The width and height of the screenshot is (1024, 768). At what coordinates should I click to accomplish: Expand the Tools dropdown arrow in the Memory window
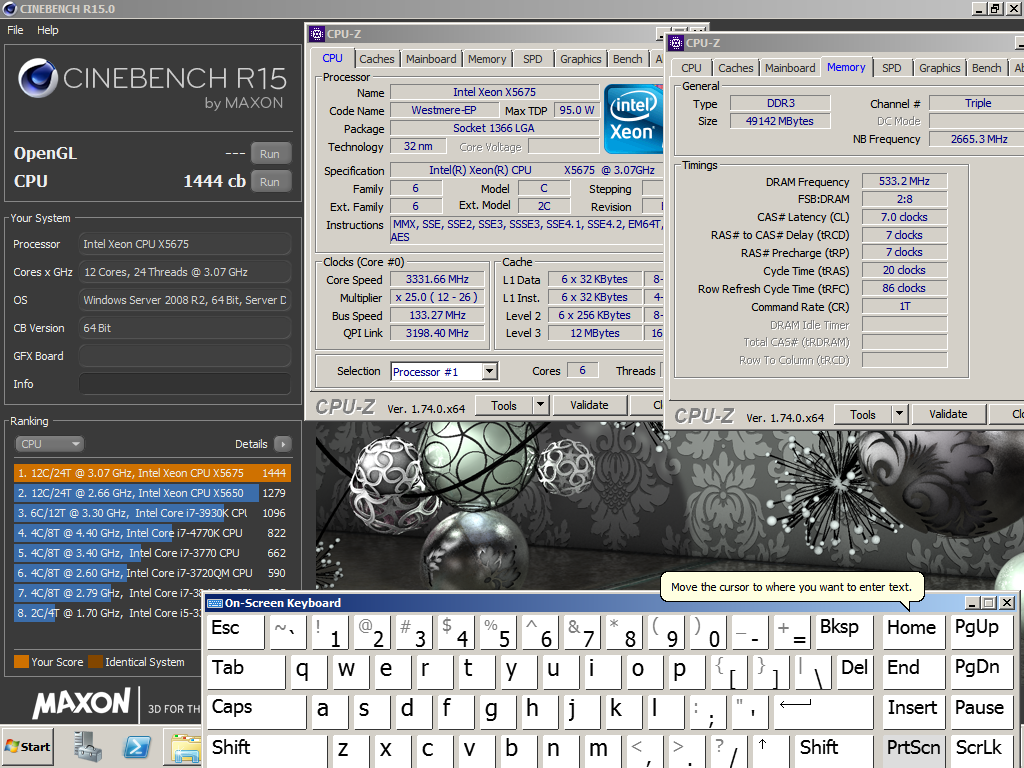900,414
